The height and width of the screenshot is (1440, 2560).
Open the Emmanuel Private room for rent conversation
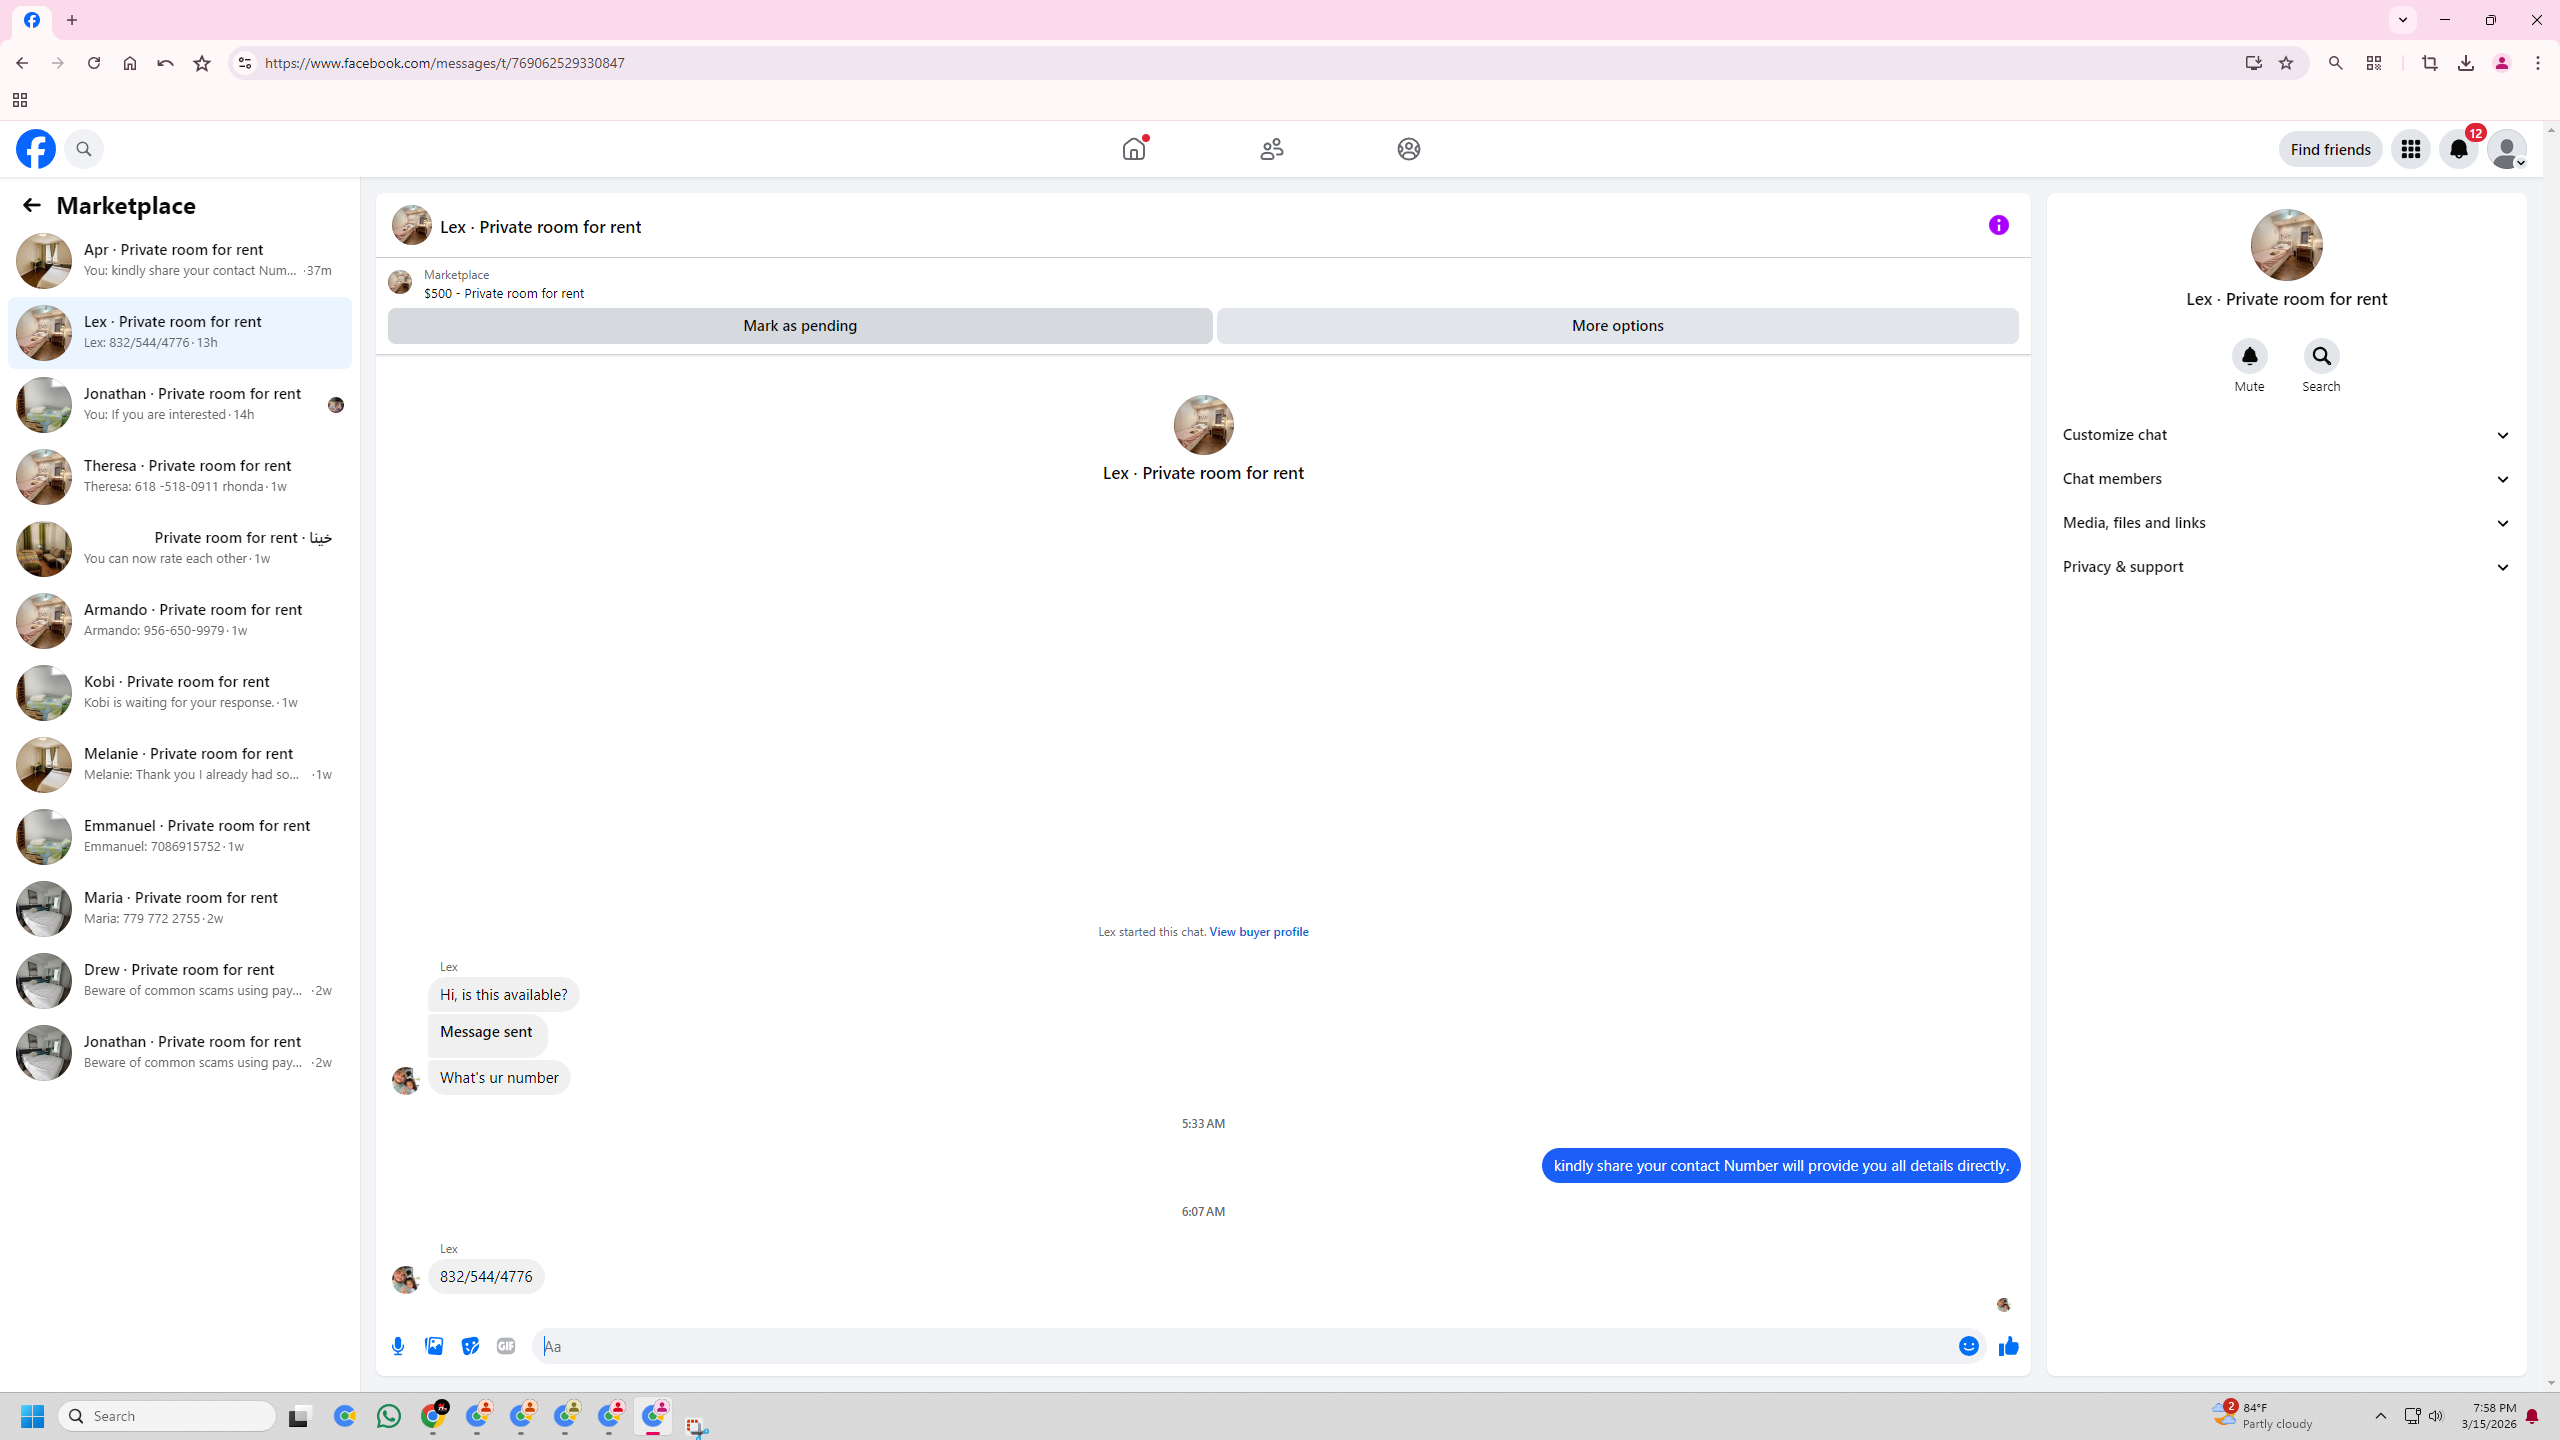pyautogui.click(x=180, y=837)
